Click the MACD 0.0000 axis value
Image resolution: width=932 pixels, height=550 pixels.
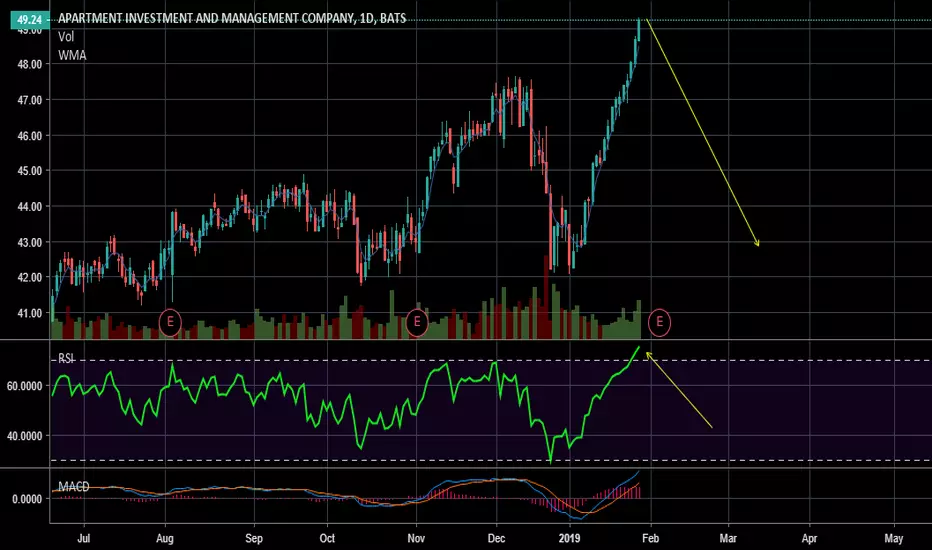point(27,499)
